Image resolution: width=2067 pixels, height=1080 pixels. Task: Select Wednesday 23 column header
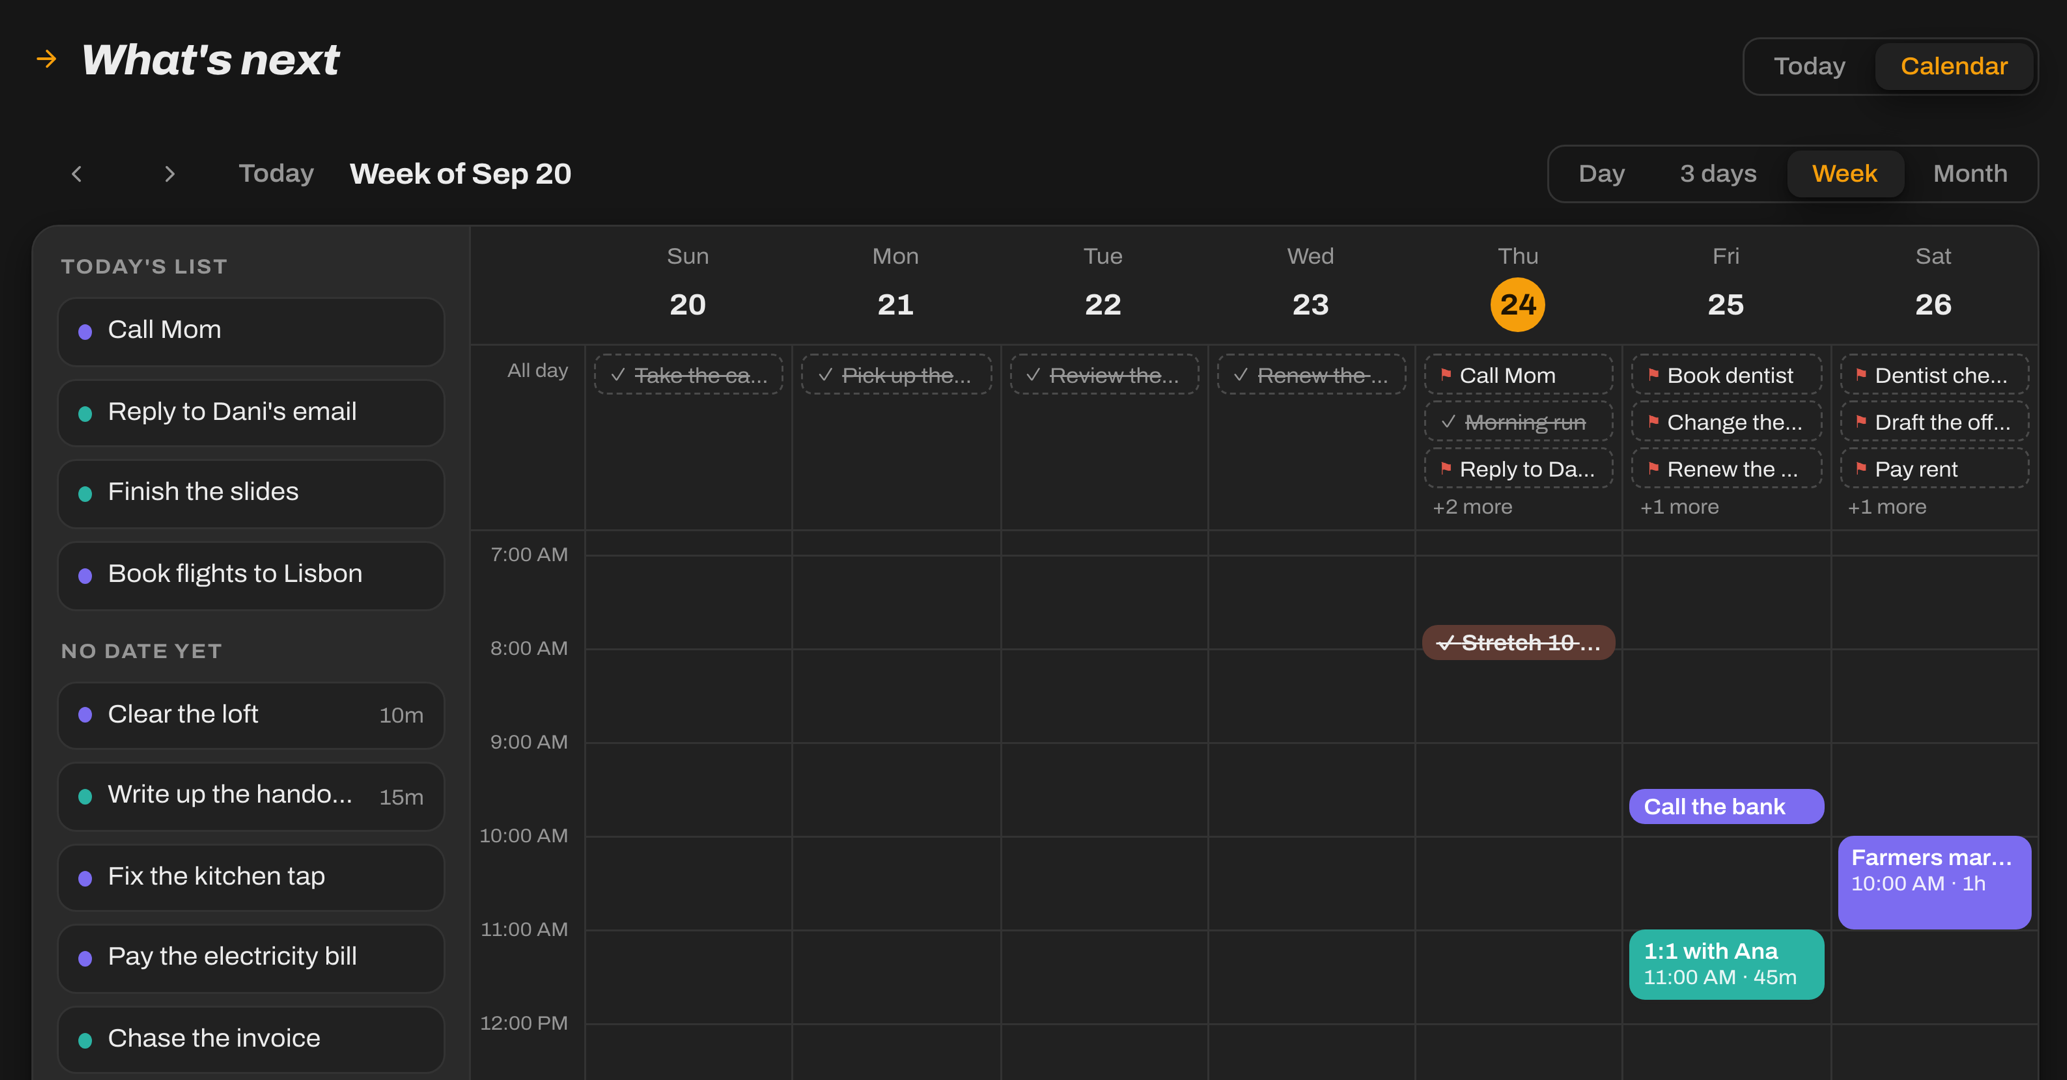coord(1310,285)
